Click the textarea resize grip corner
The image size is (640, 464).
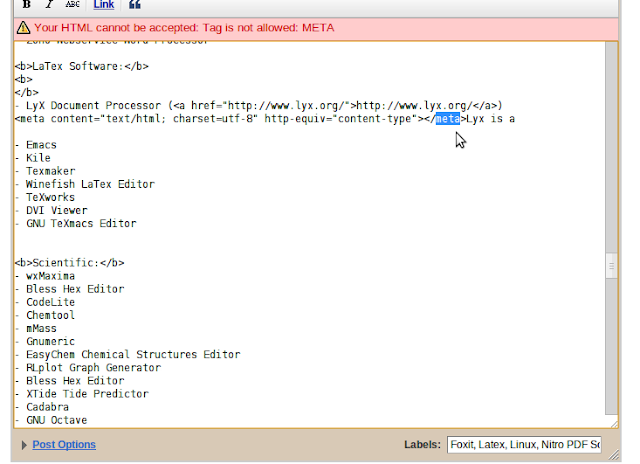(614, 424)
